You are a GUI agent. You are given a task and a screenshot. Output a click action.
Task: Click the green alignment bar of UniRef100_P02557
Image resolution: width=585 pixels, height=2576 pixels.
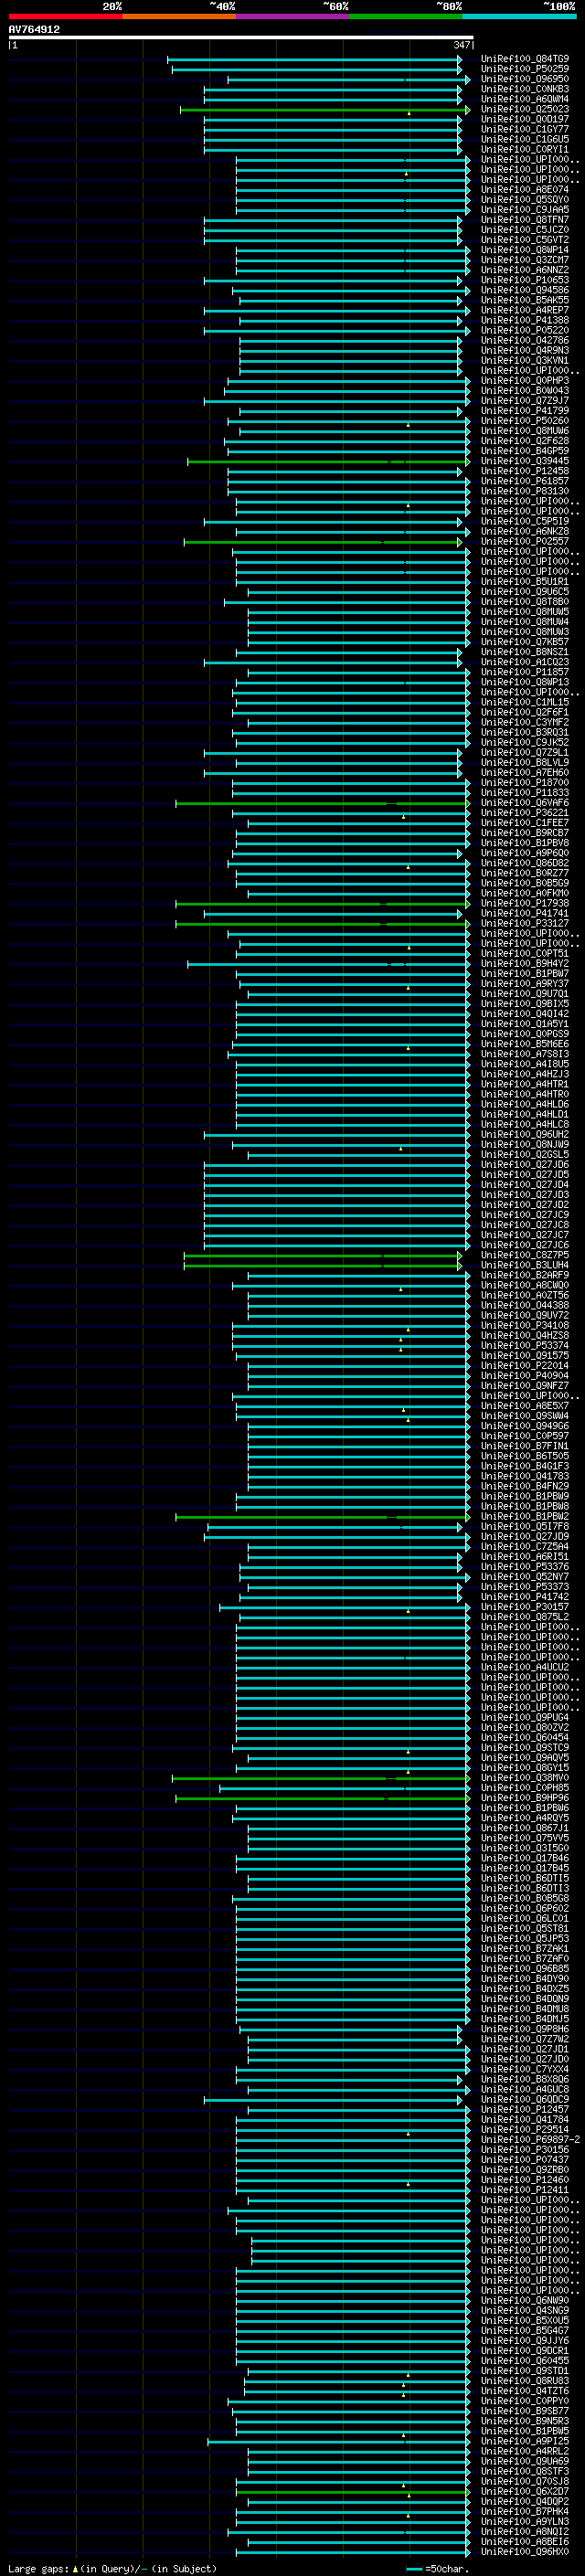[x=323, y=542]
